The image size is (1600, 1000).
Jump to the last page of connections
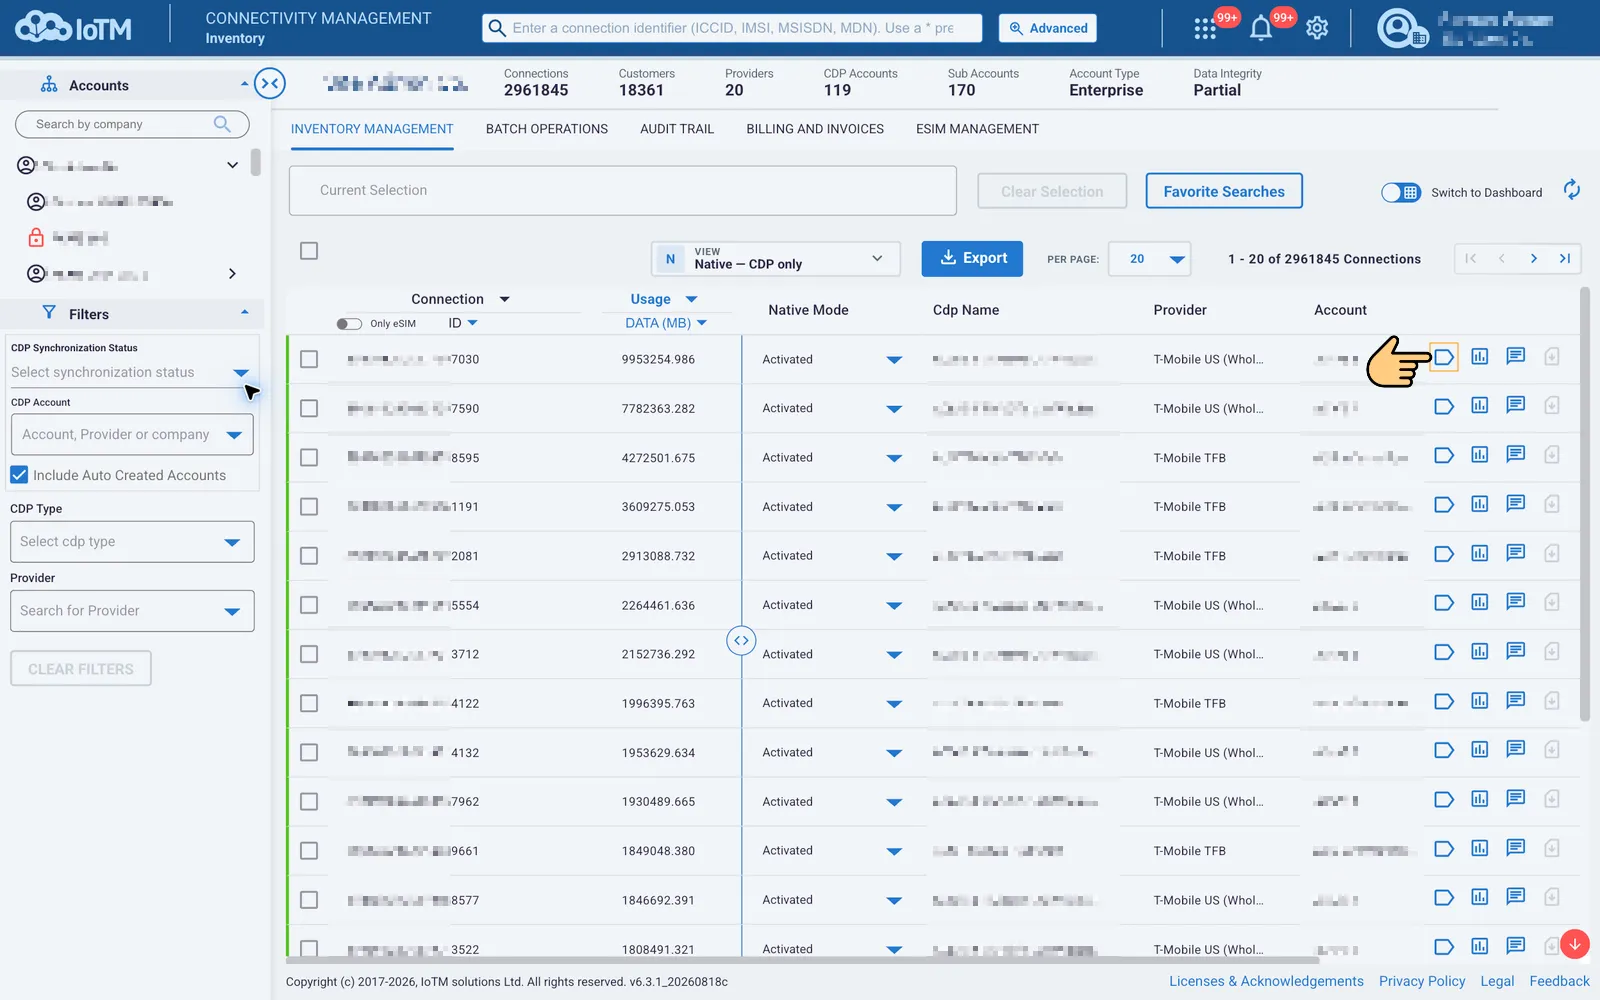[x=1565, y=259]
